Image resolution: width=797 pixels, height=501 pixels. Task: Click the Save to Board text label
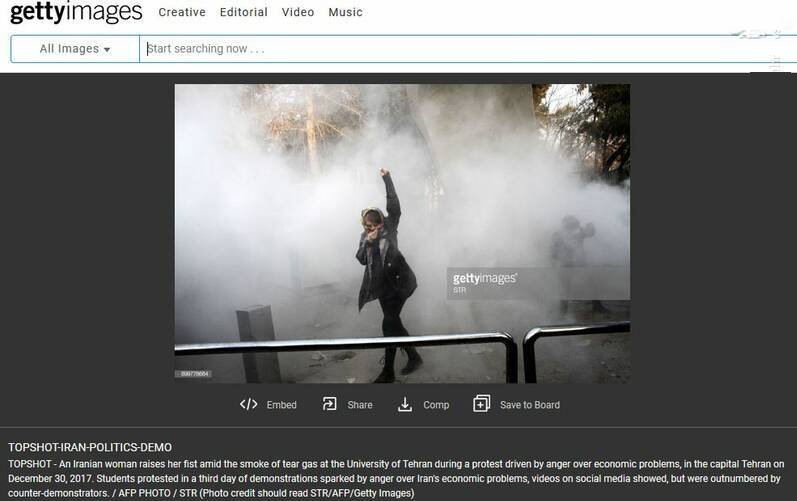click(529, 405)
